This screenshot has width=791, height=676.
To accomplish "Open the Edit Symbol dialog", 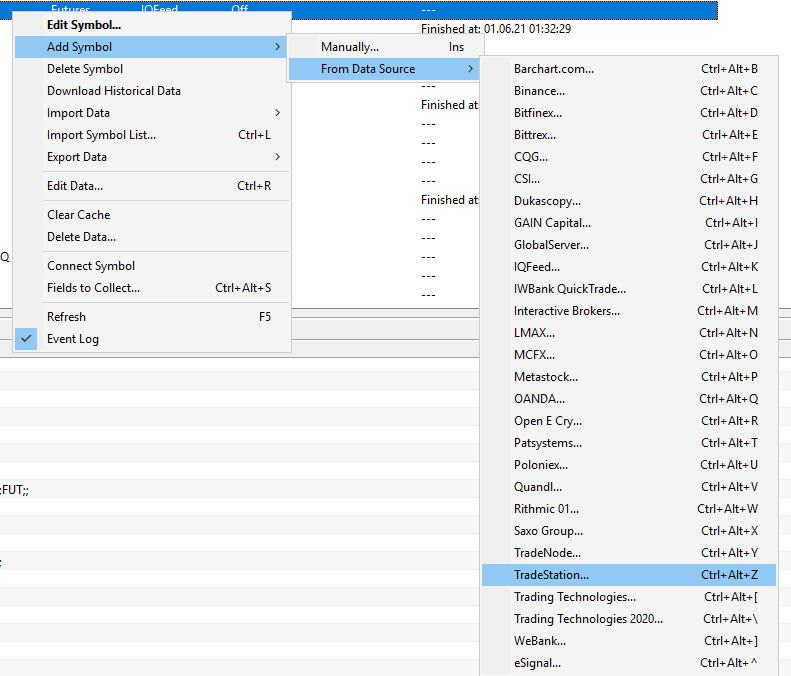I will 151,25.
